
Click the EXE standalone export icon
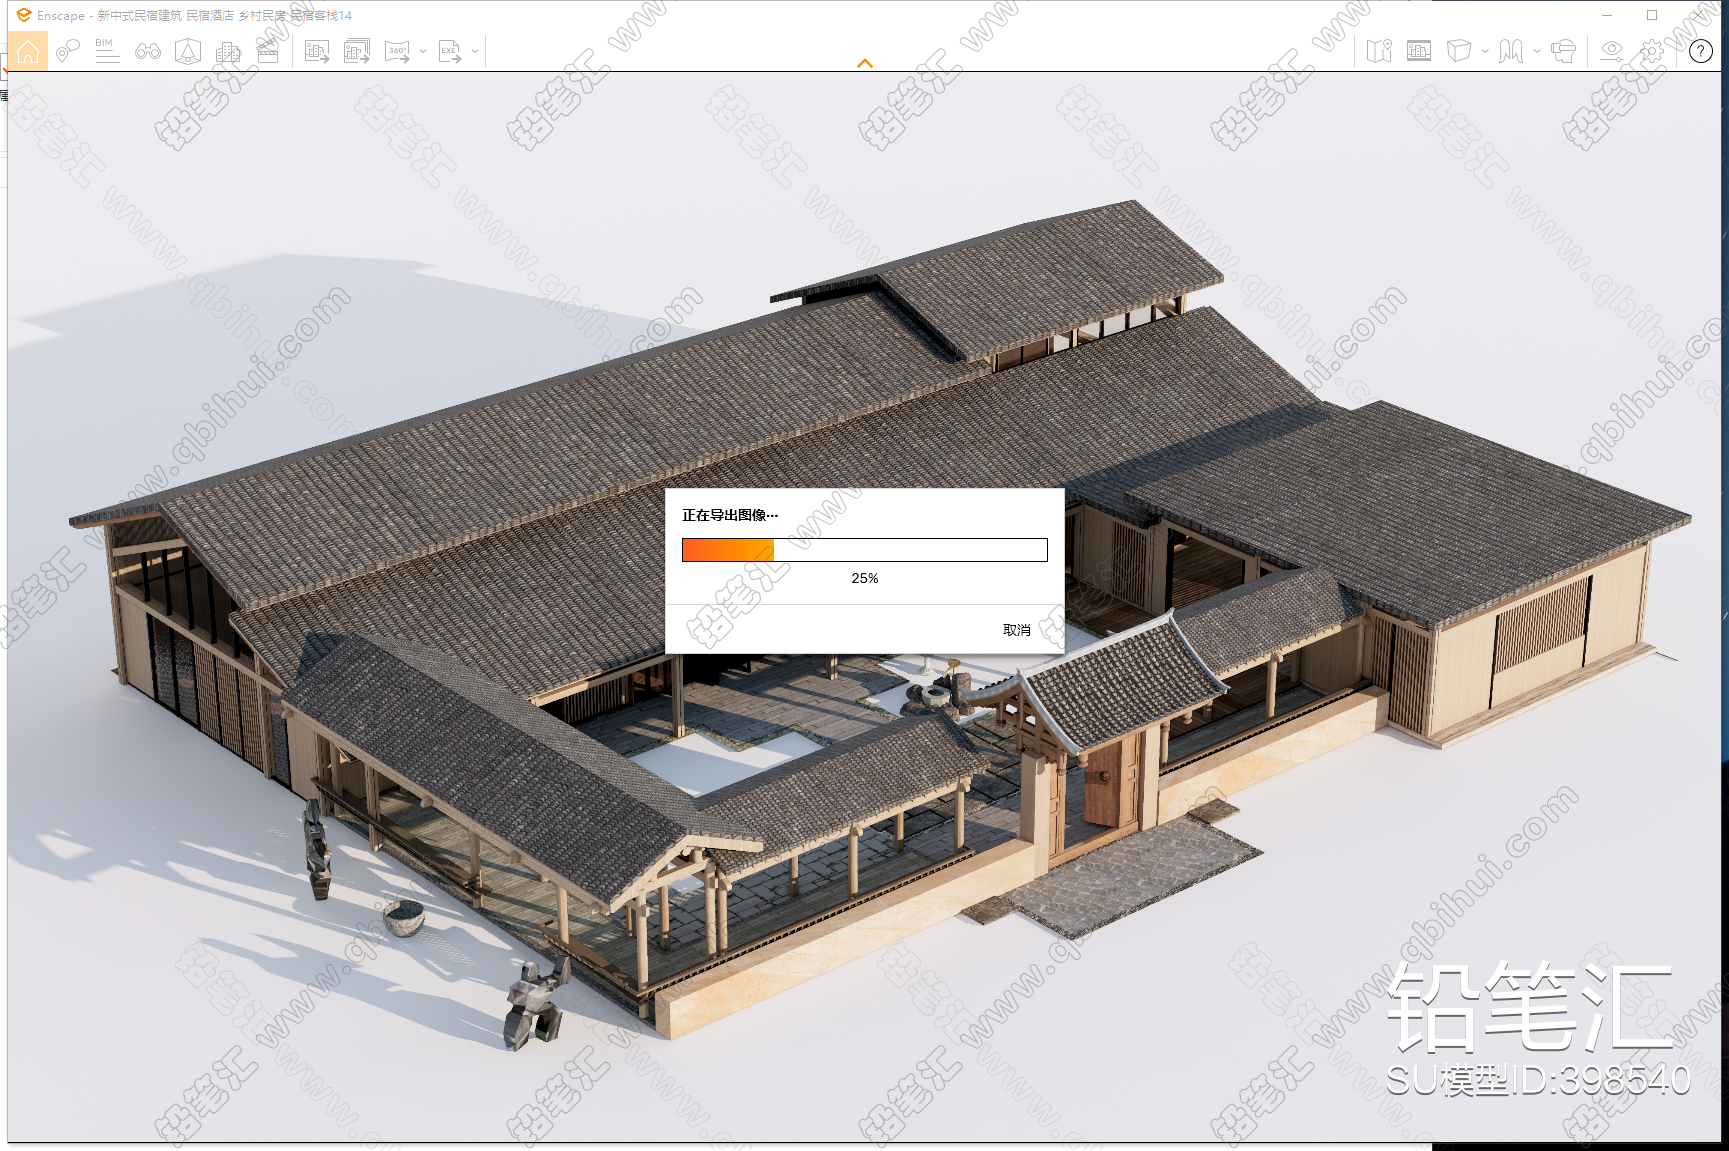point(450,51)
